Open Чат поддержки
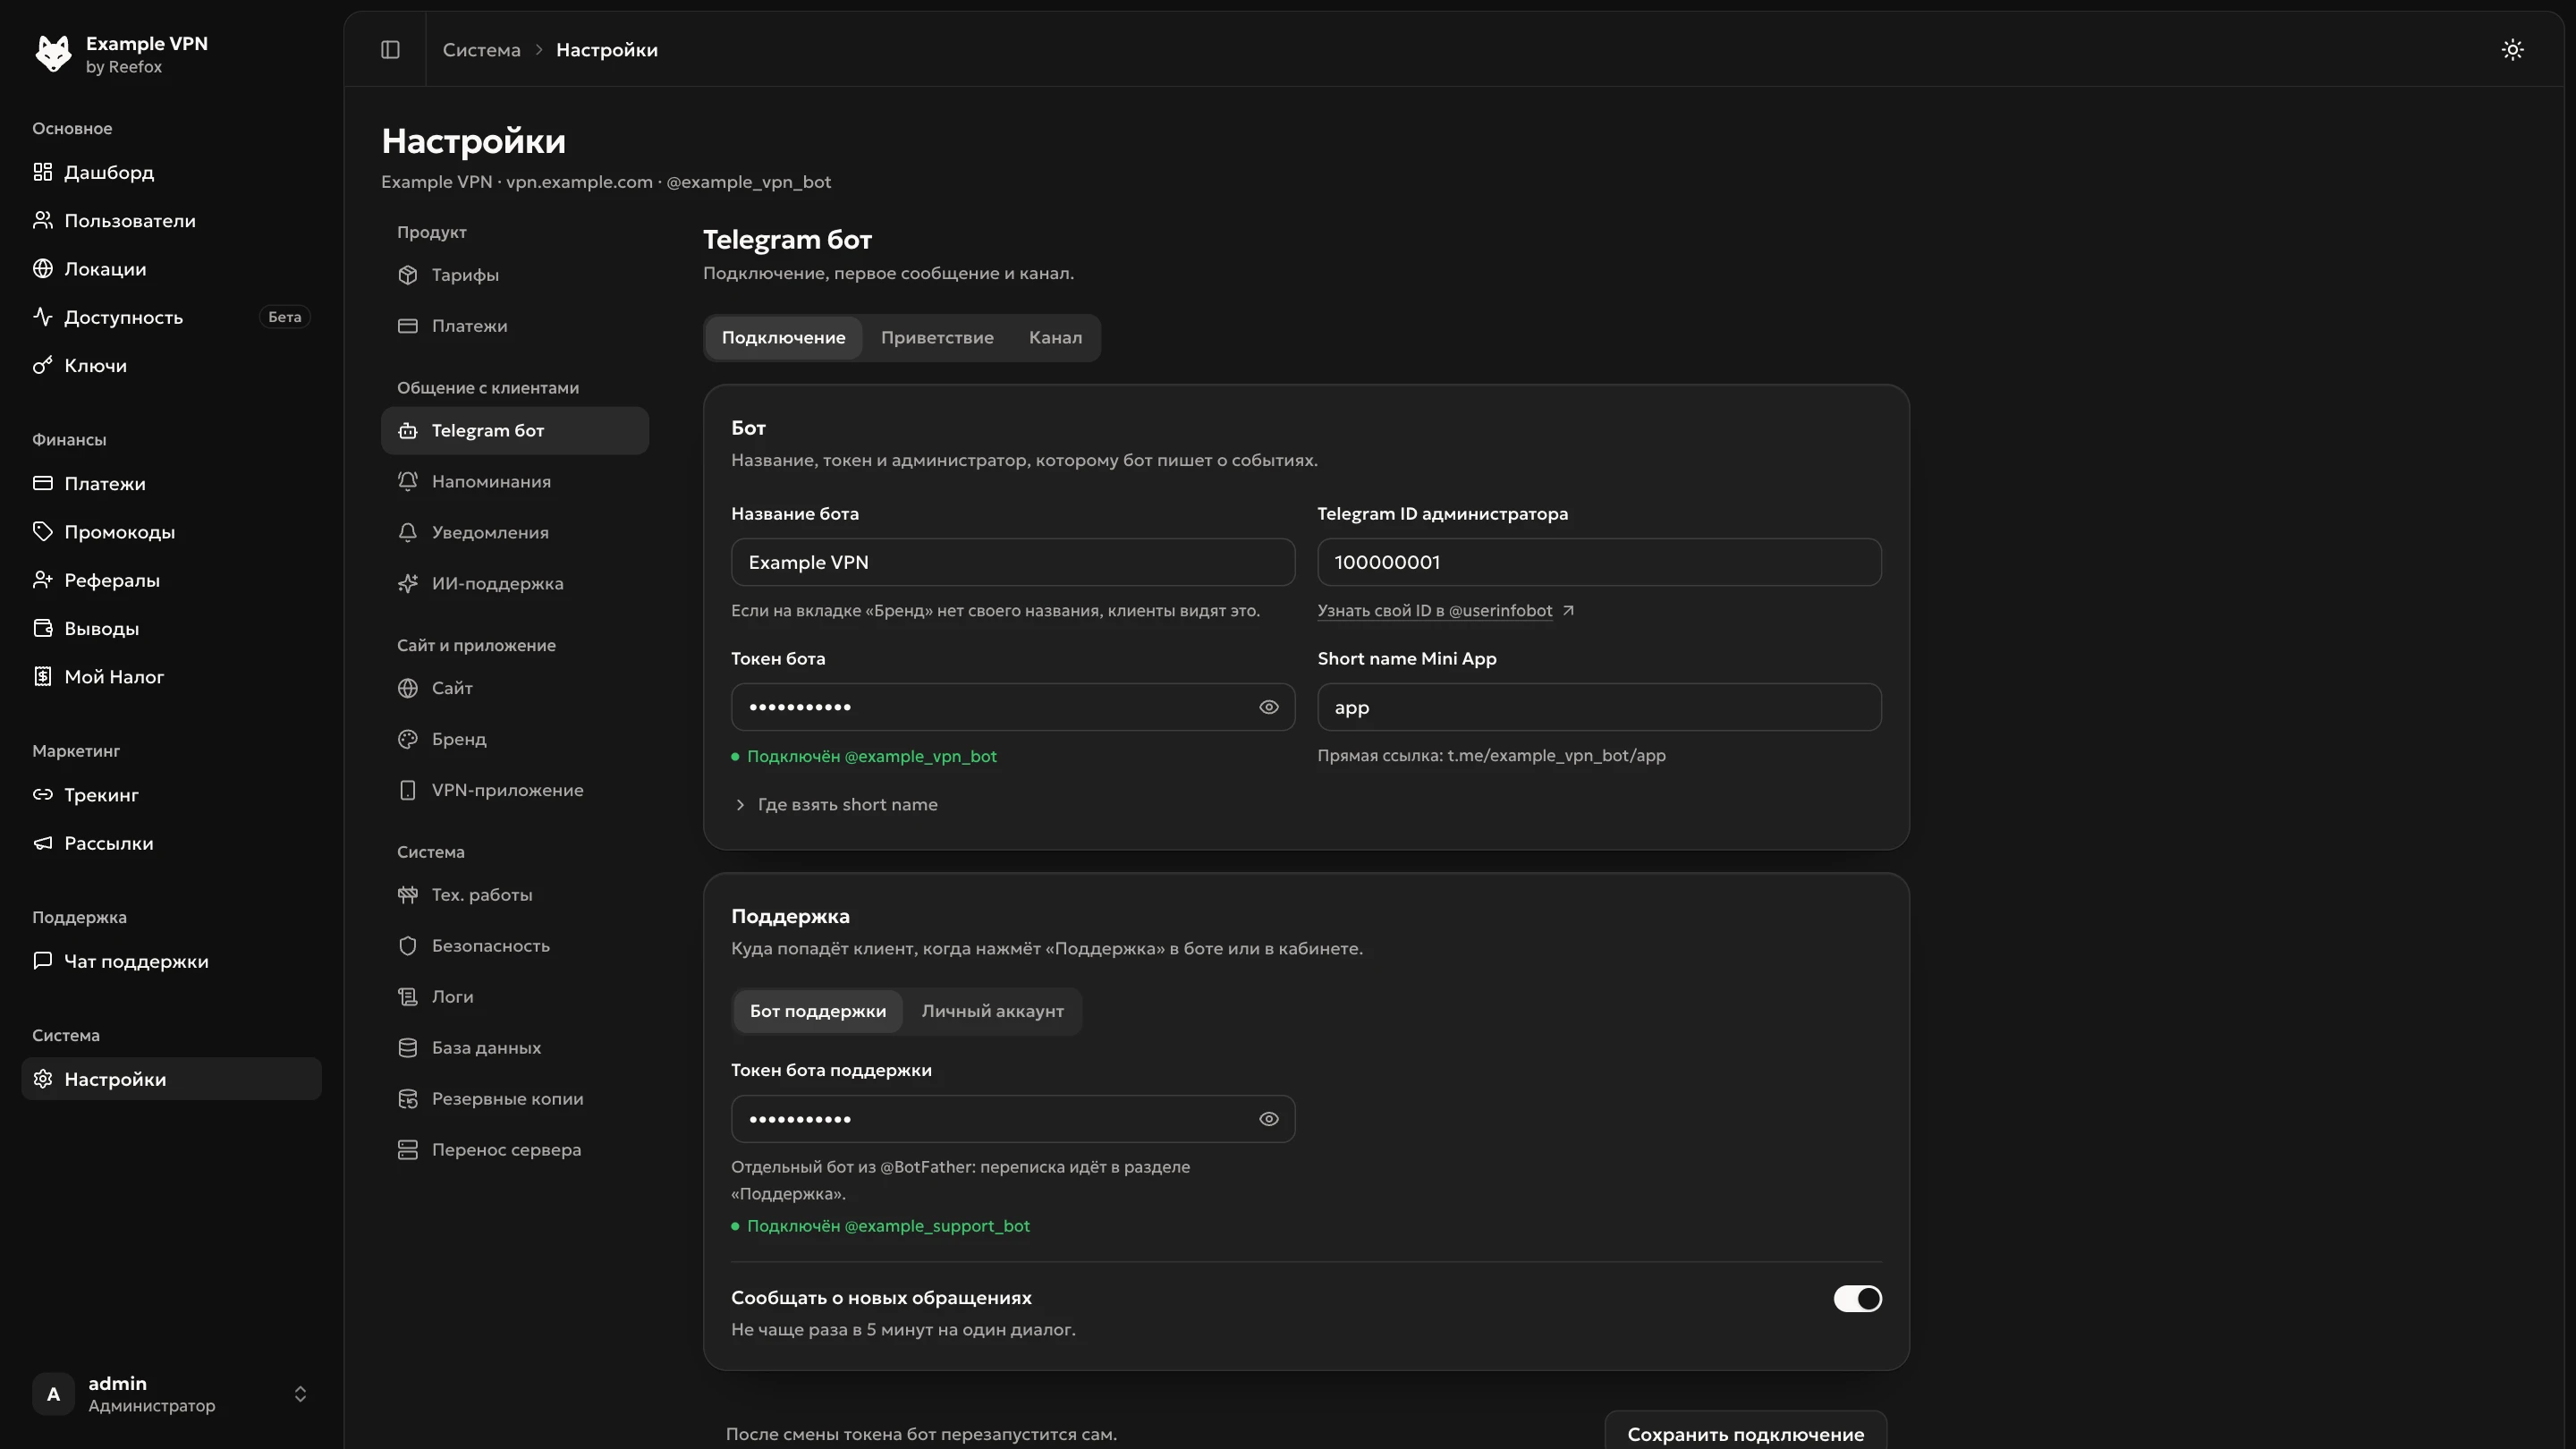 (x=171, y=961)
